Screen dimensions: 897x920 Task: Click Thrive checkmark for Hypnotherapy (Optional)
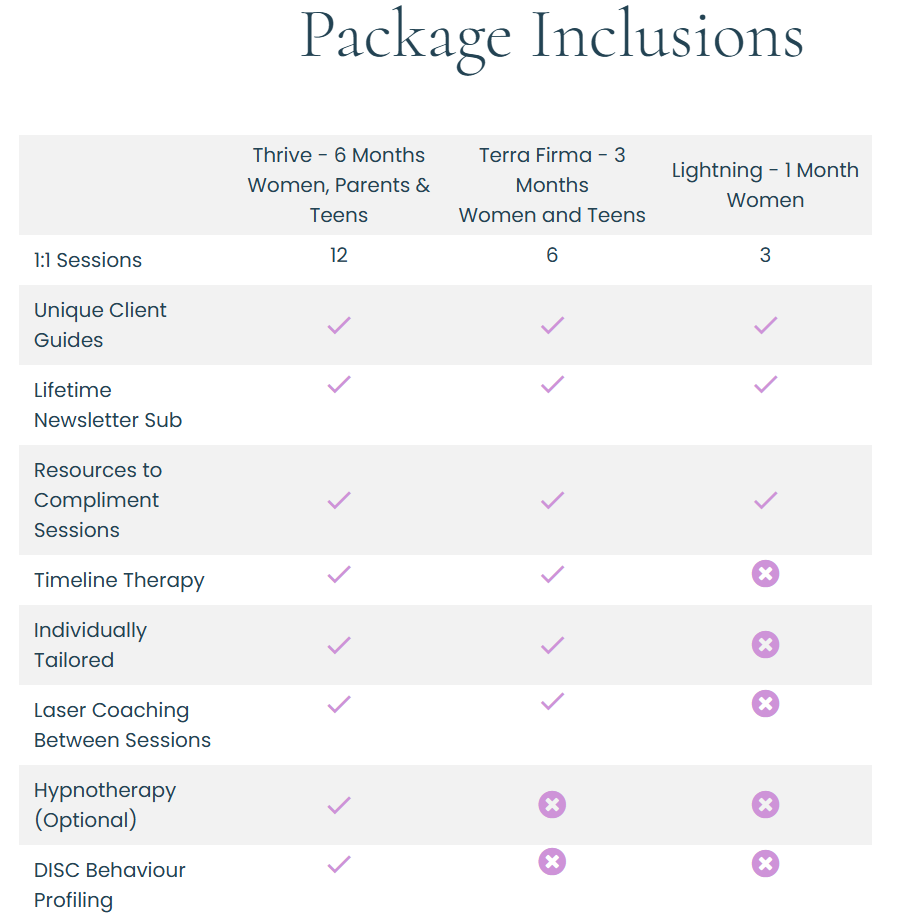(x=339, y=805)
